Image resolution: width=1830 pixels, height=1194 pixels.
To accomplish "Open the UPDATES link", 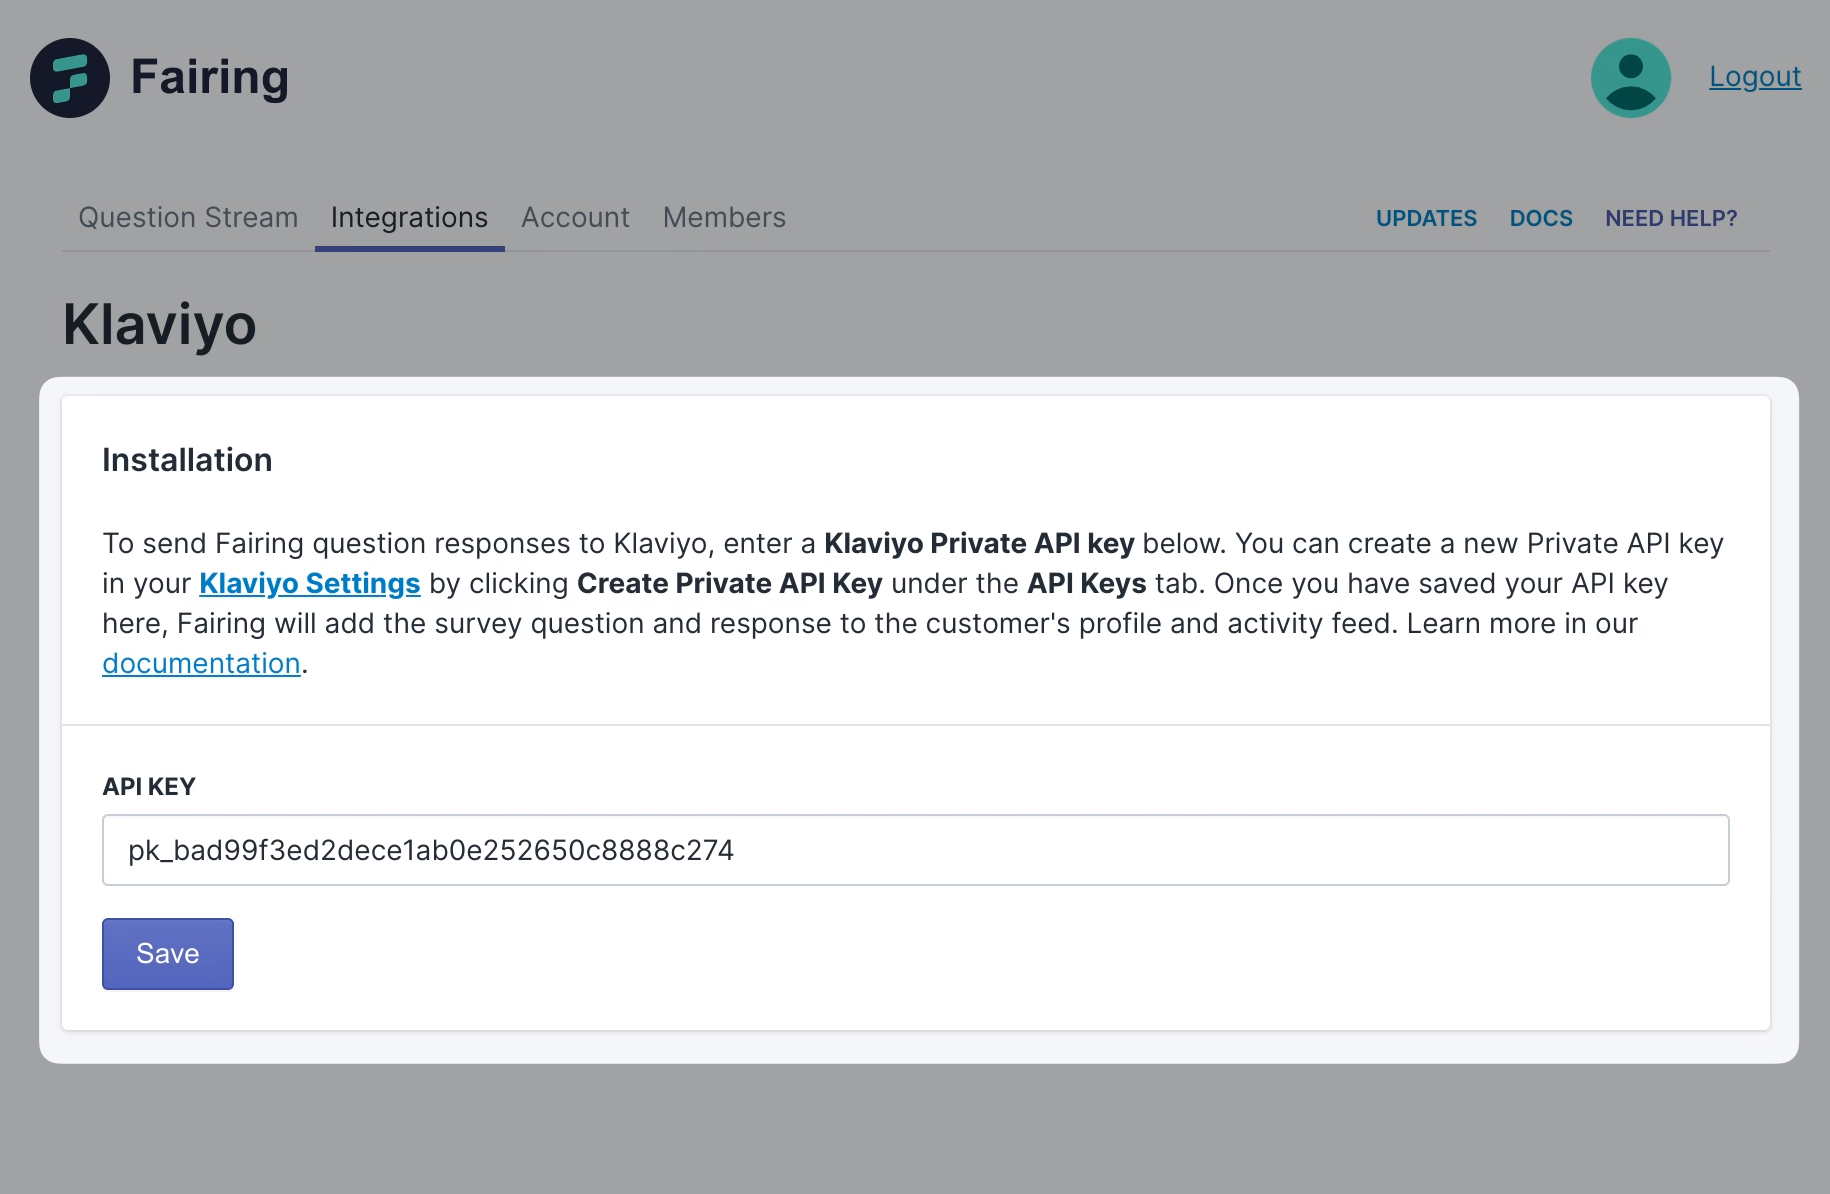I will coord(1426,218).
